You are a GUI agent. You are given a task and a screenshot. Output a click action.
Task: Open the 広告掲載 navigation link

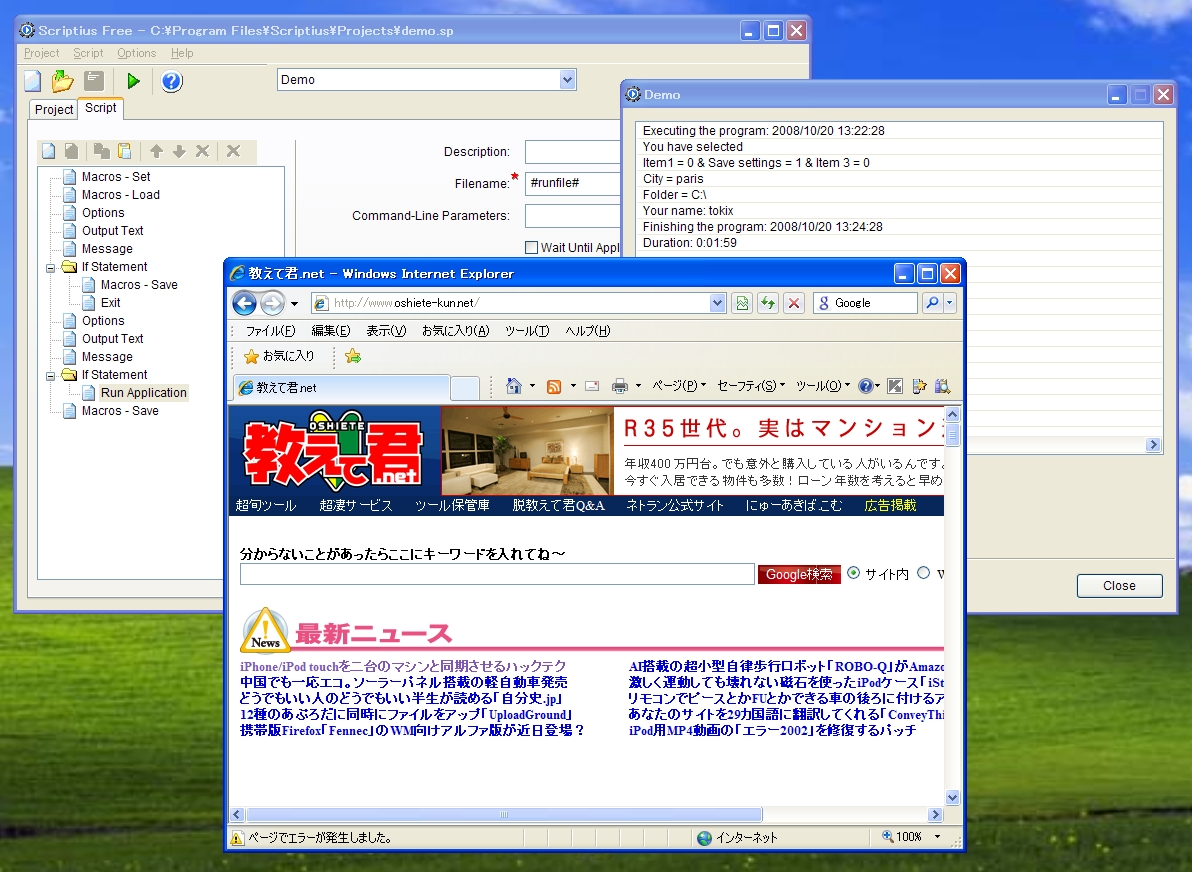tap(890, 506)
